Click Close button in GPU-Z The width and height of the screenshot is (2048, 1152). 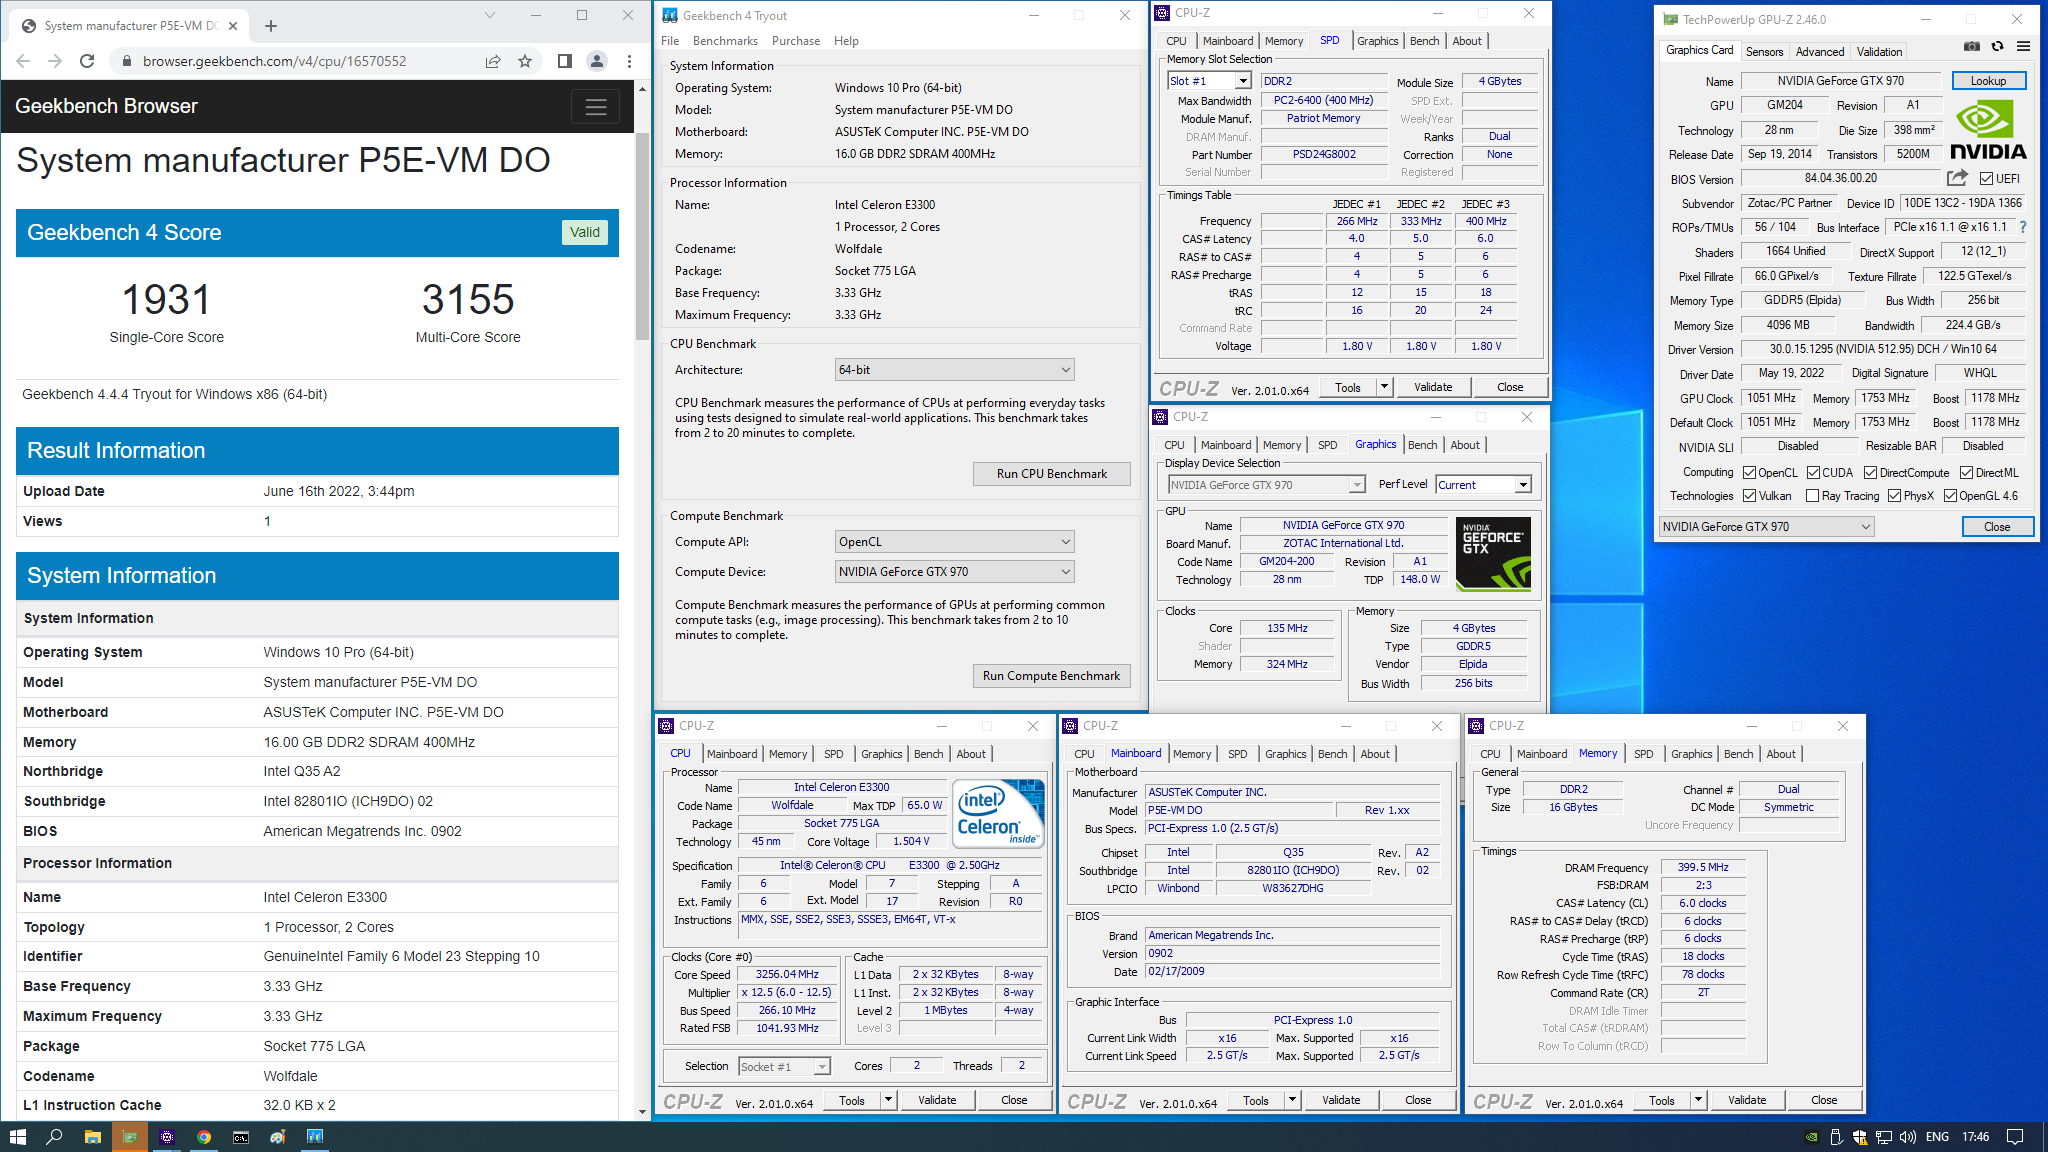[x=1997, y=527]
